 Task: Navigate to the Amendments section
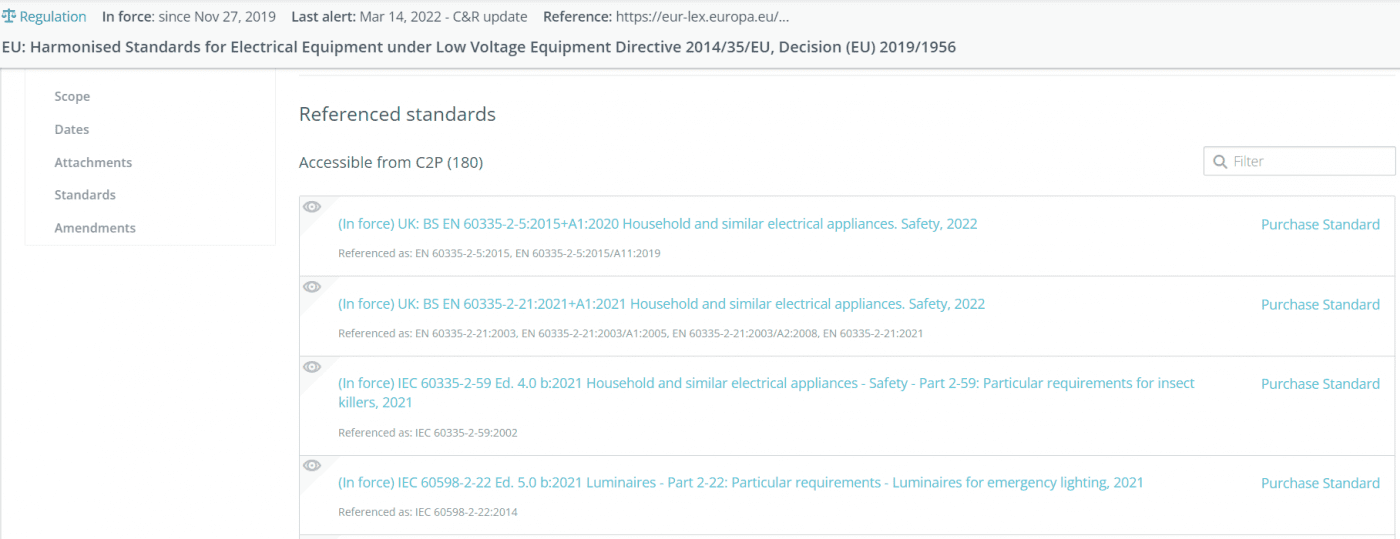point(95,228)
